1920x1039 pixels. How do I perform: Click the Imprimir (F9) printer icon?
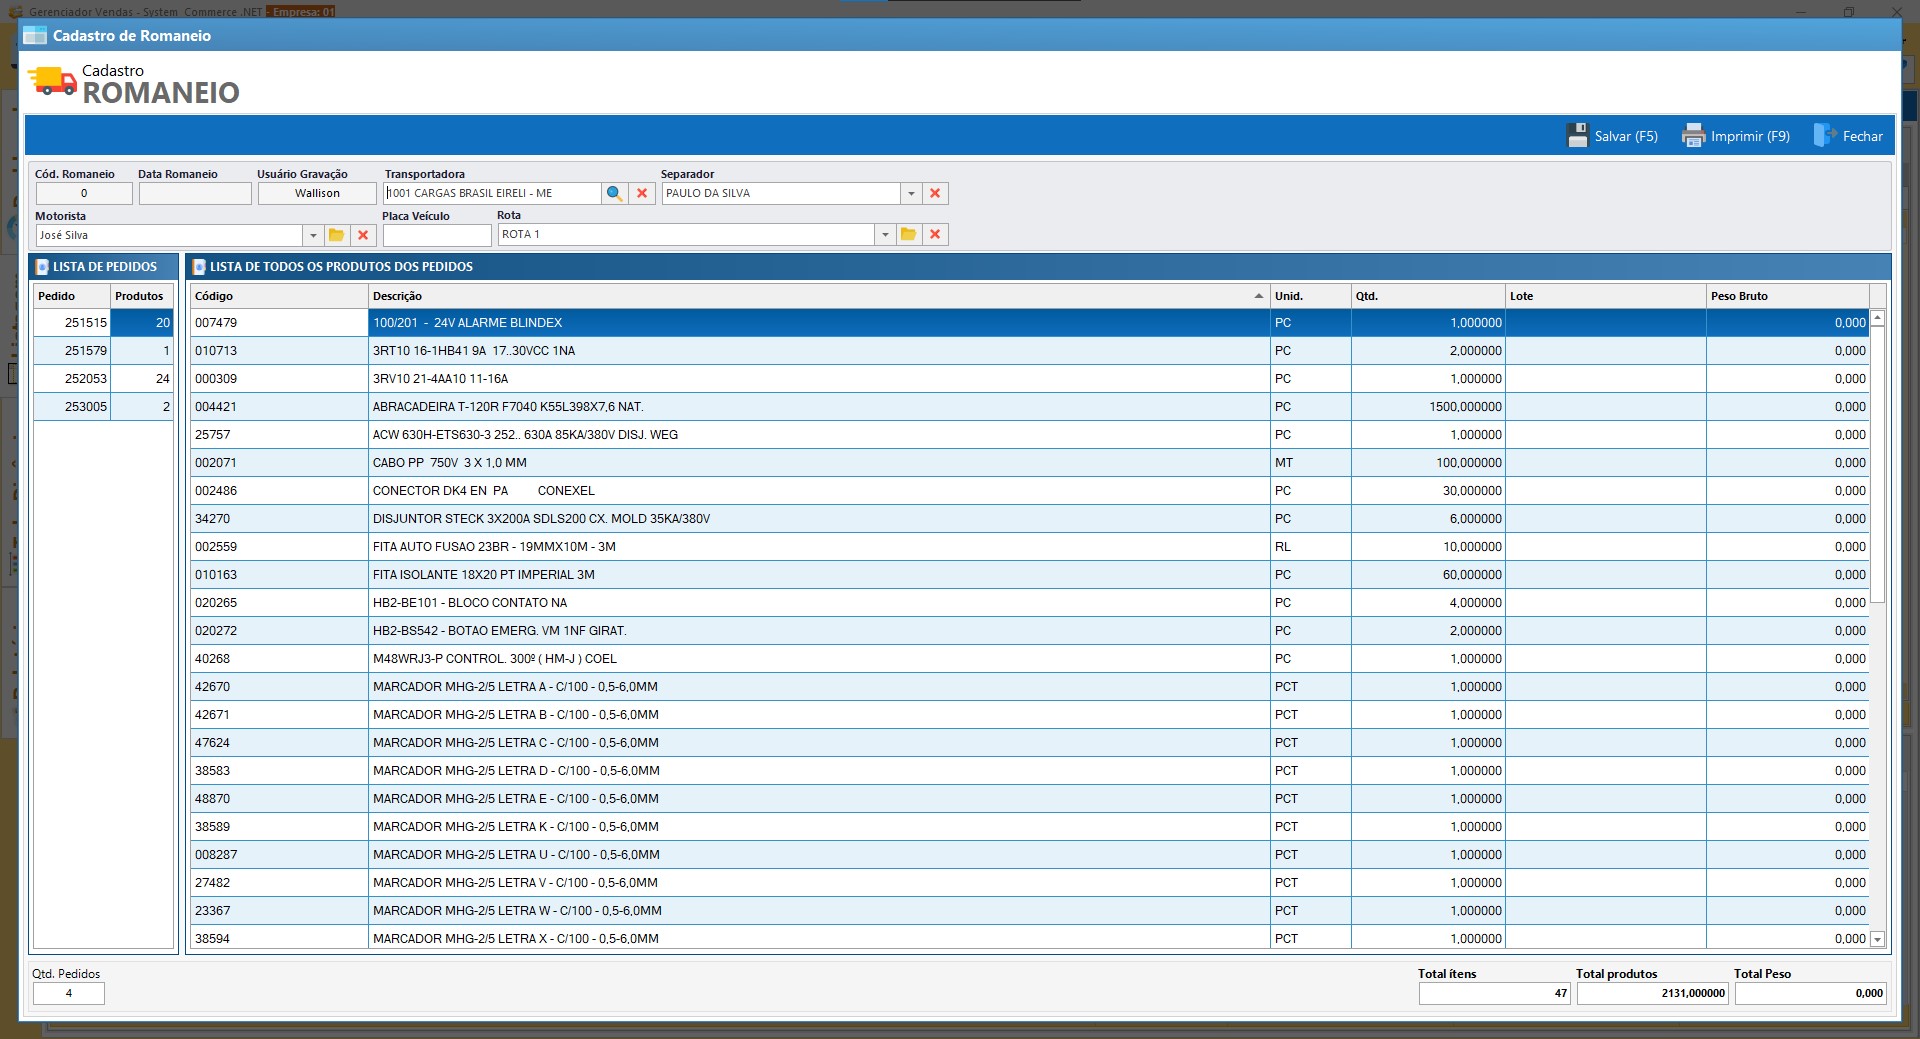point(1693,136)
